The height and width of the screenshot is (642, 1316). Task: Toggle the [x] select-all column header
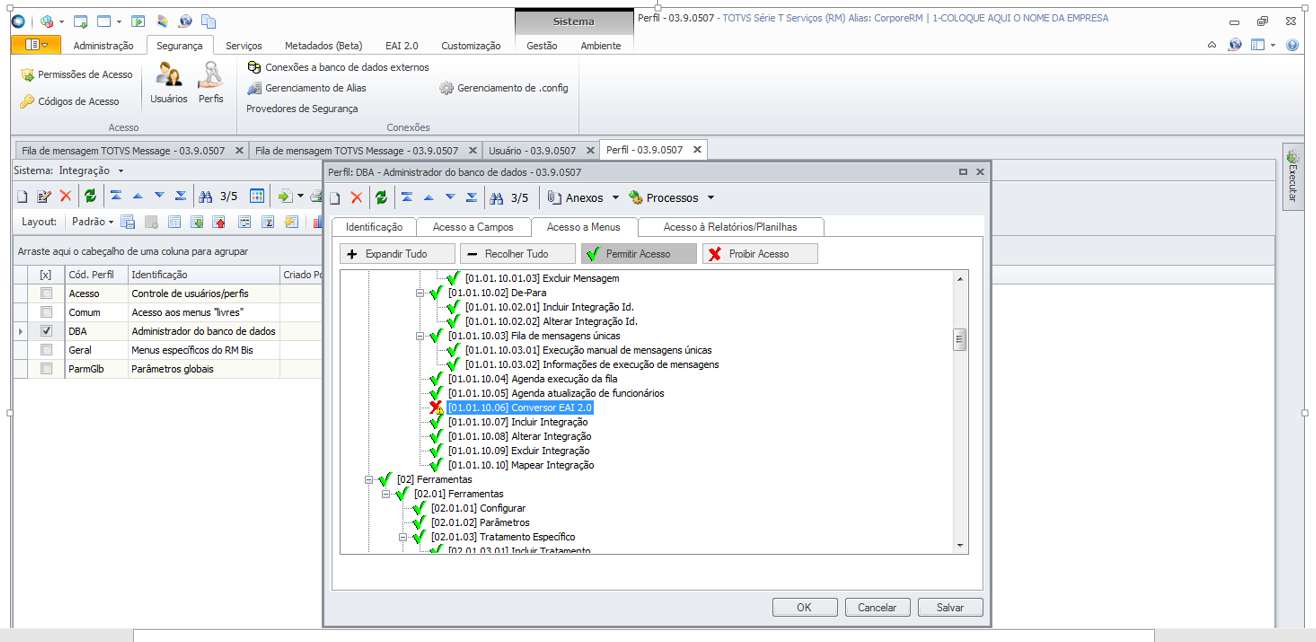pos(46,274)
